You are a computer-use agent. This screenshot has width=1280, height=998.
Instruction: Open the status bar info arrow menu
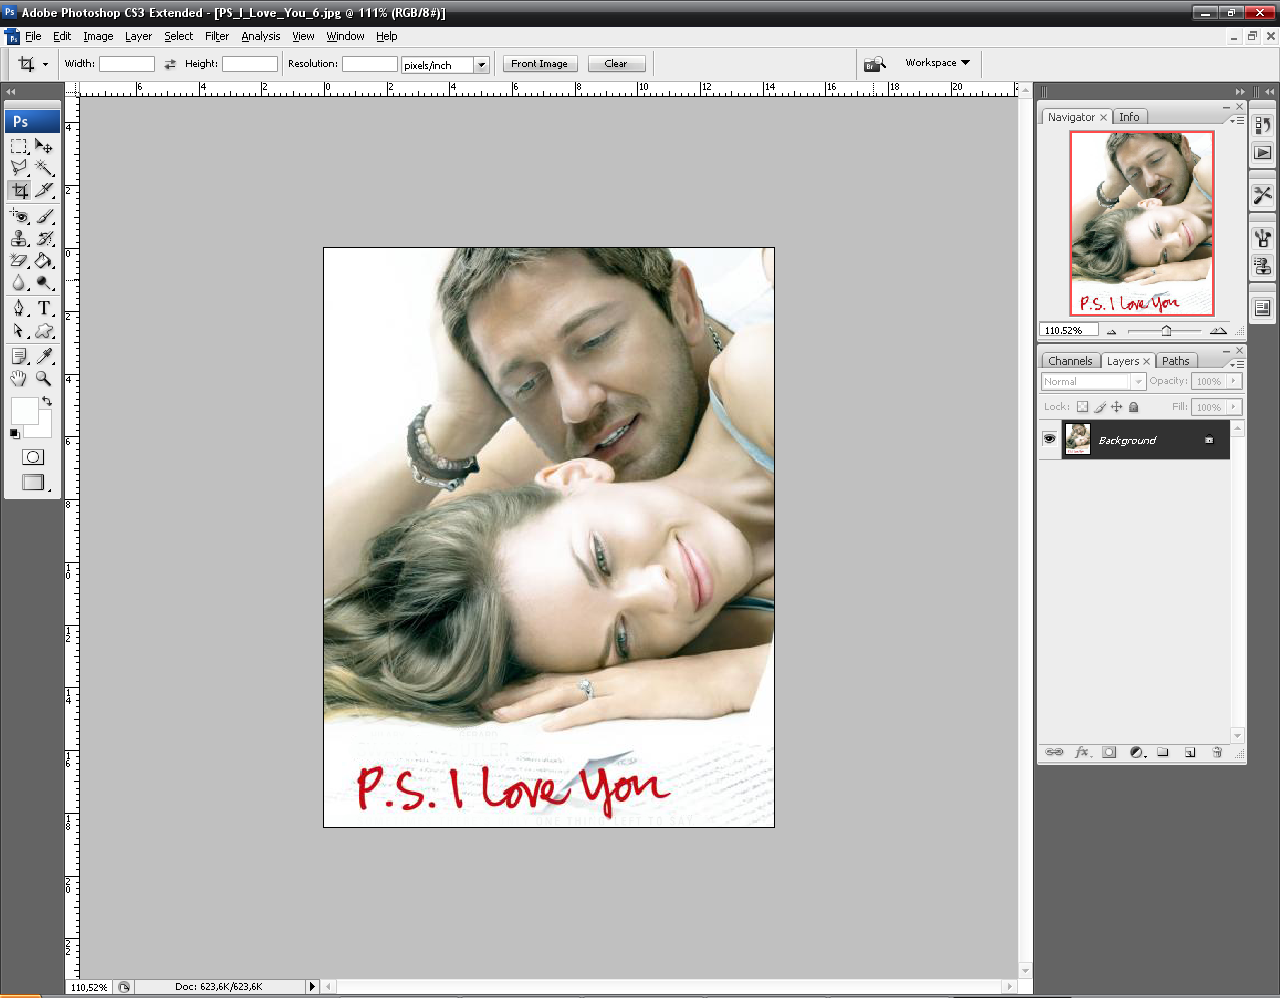312,986
